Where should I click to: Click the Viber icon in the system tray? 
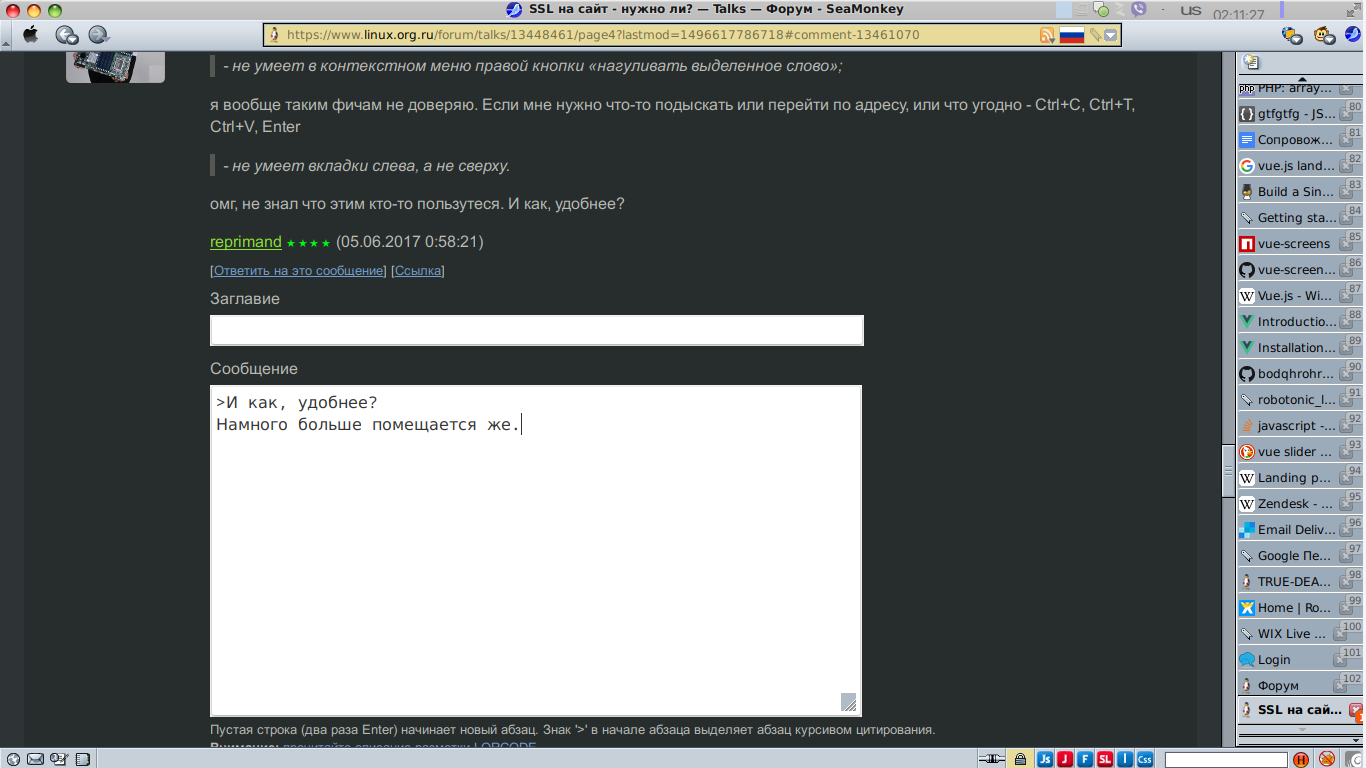click(1139, 10)
